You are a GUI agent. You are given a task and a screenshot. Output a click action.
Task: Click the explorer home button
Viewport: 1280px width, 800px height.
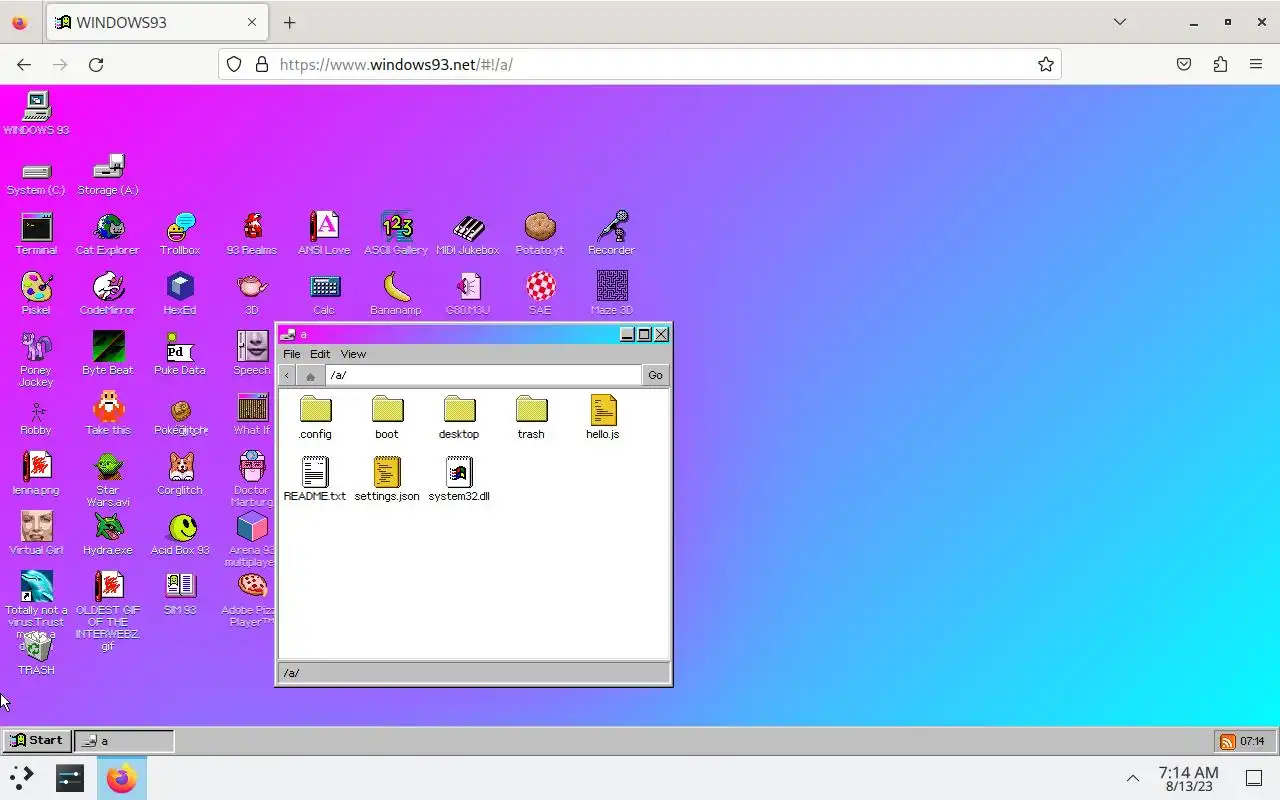coord(310,375)
